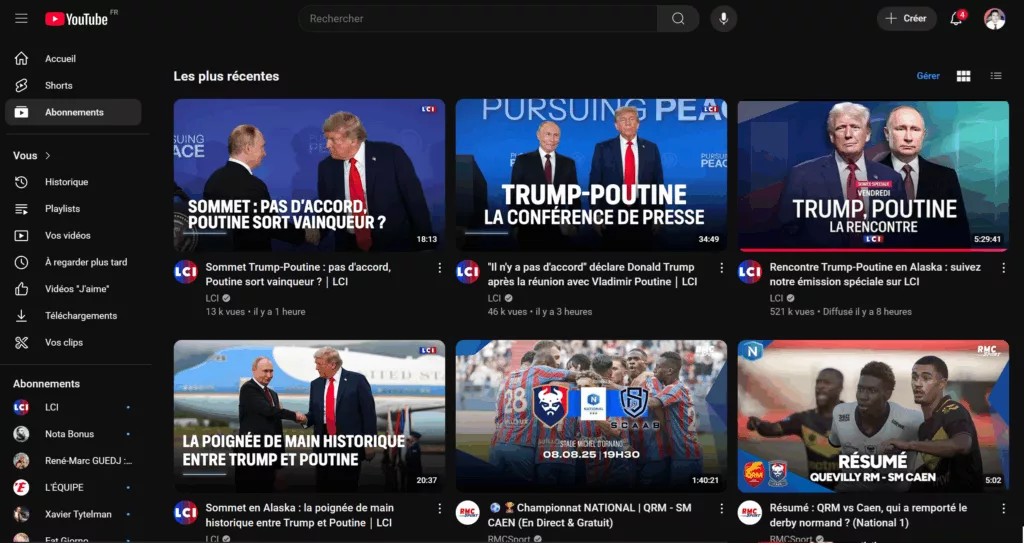
Task: Open Playlists in sidebar
Action: [73, 209]
